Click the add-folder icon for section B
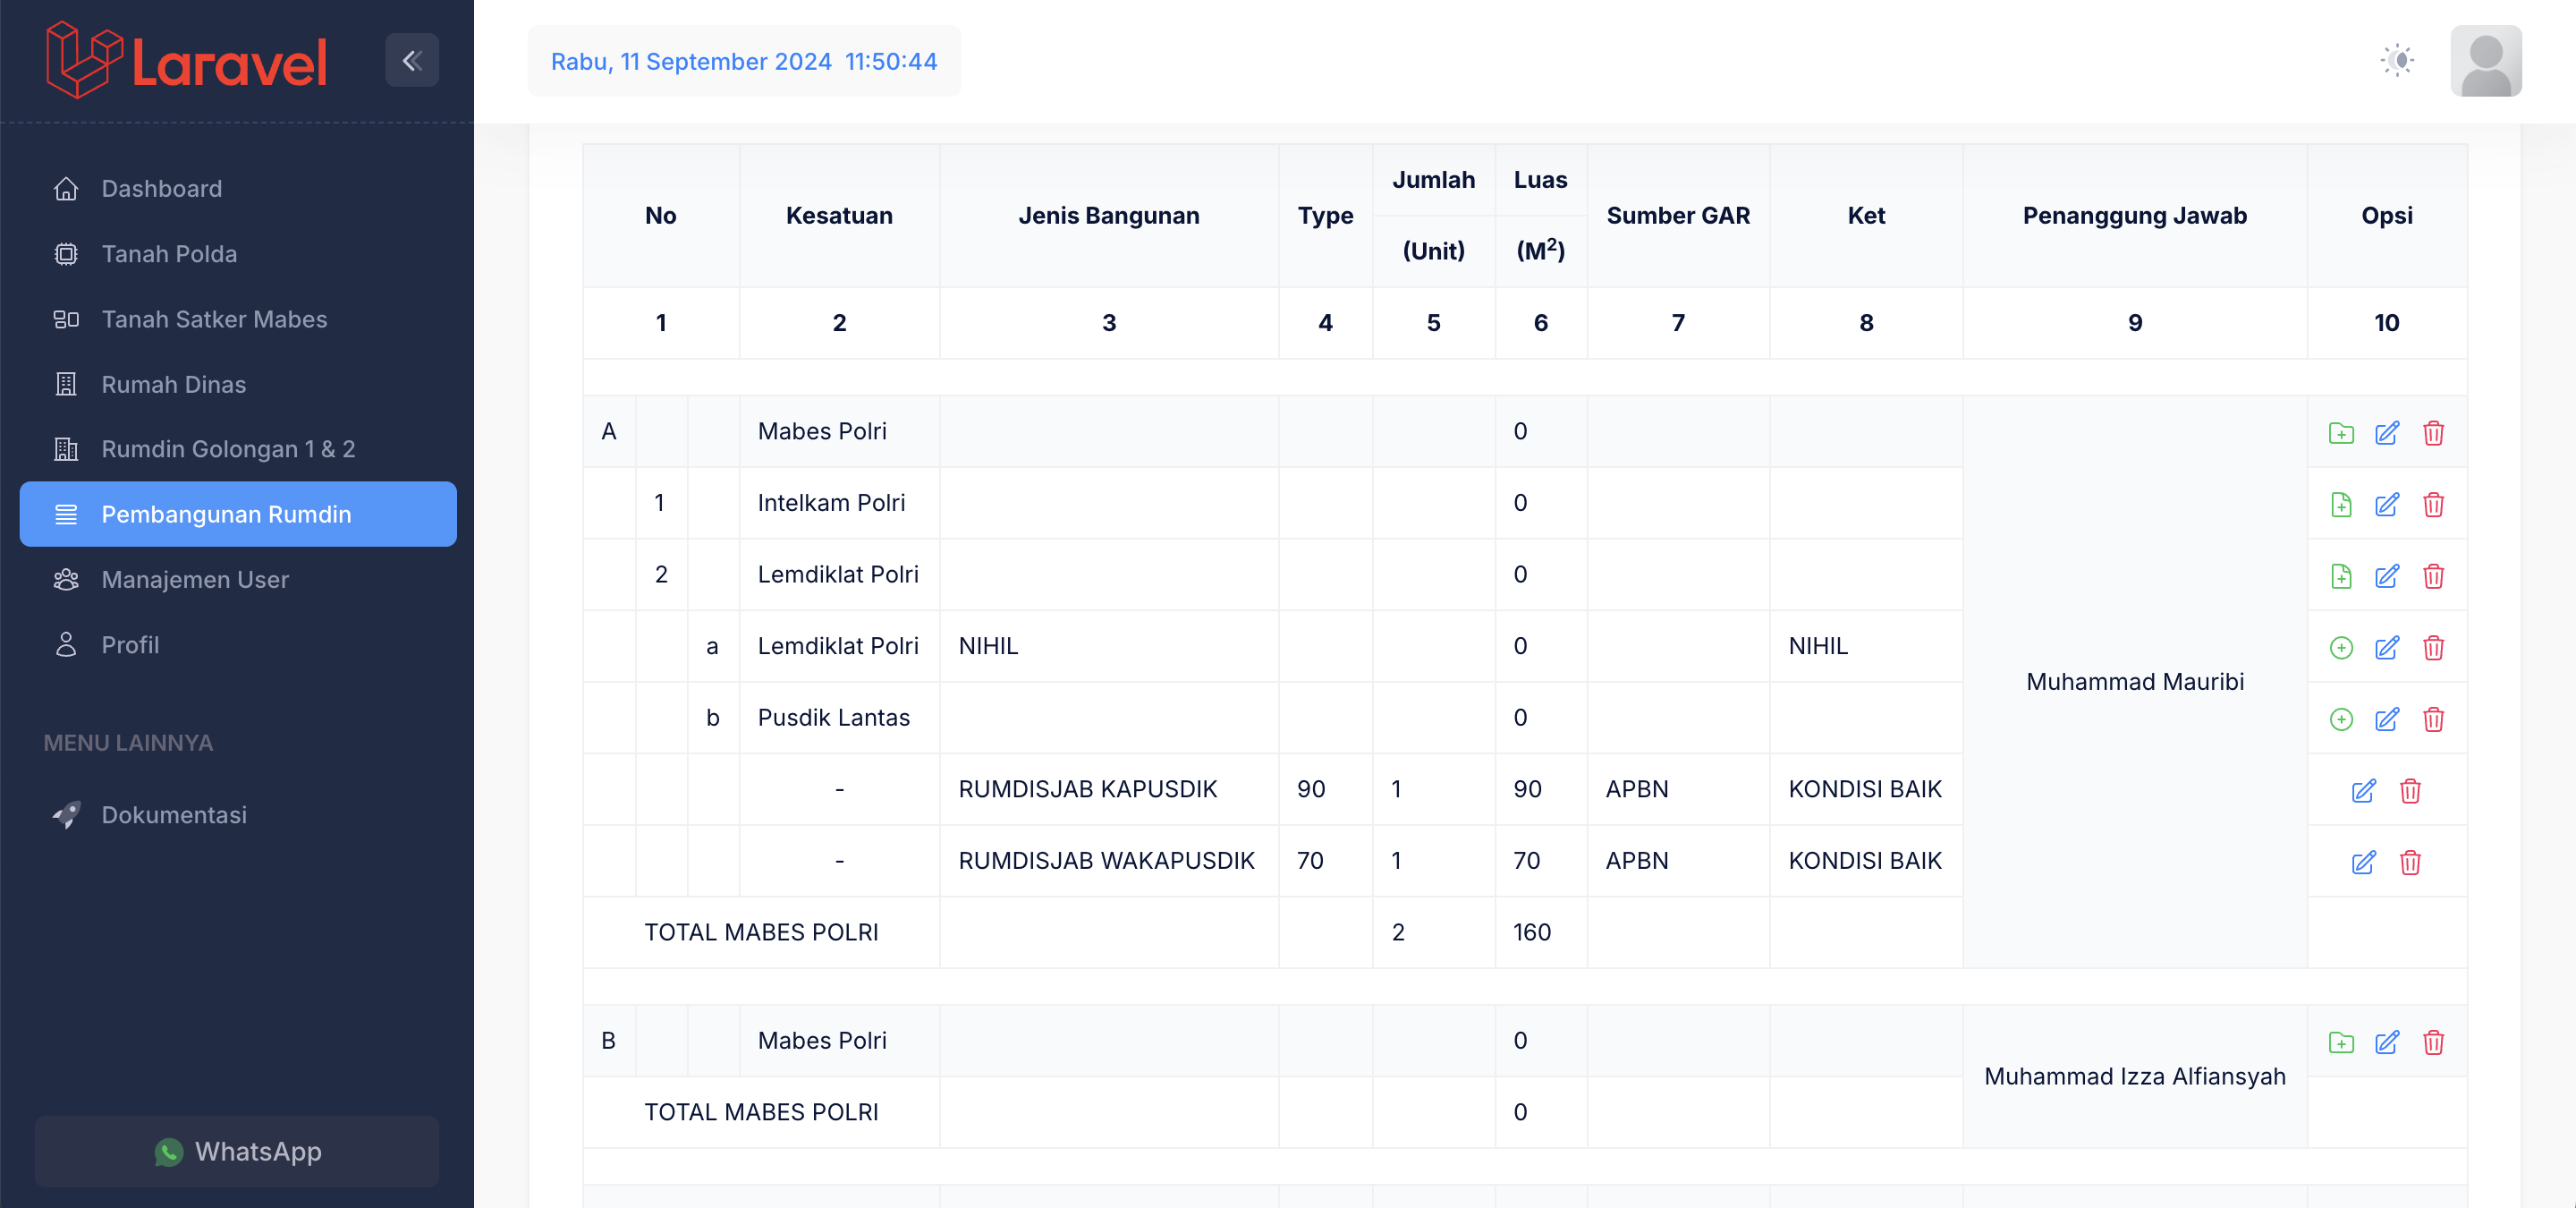Viewport: 2576px width, 1208px height. [2340, 1043]
